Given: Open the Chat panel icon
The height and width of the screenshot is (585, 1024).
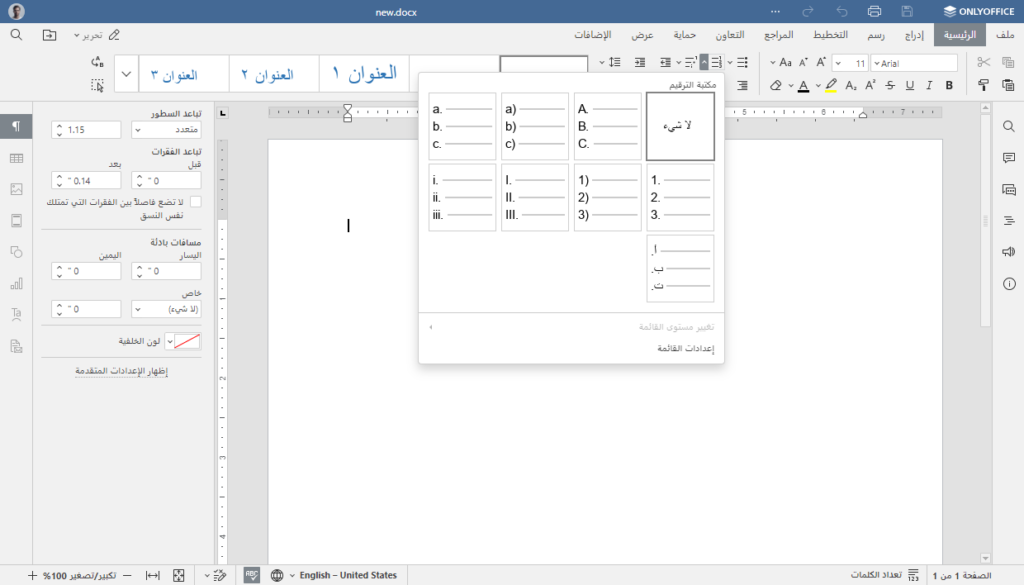Looking at the screenshot, I should click(x=1011, y=189).
